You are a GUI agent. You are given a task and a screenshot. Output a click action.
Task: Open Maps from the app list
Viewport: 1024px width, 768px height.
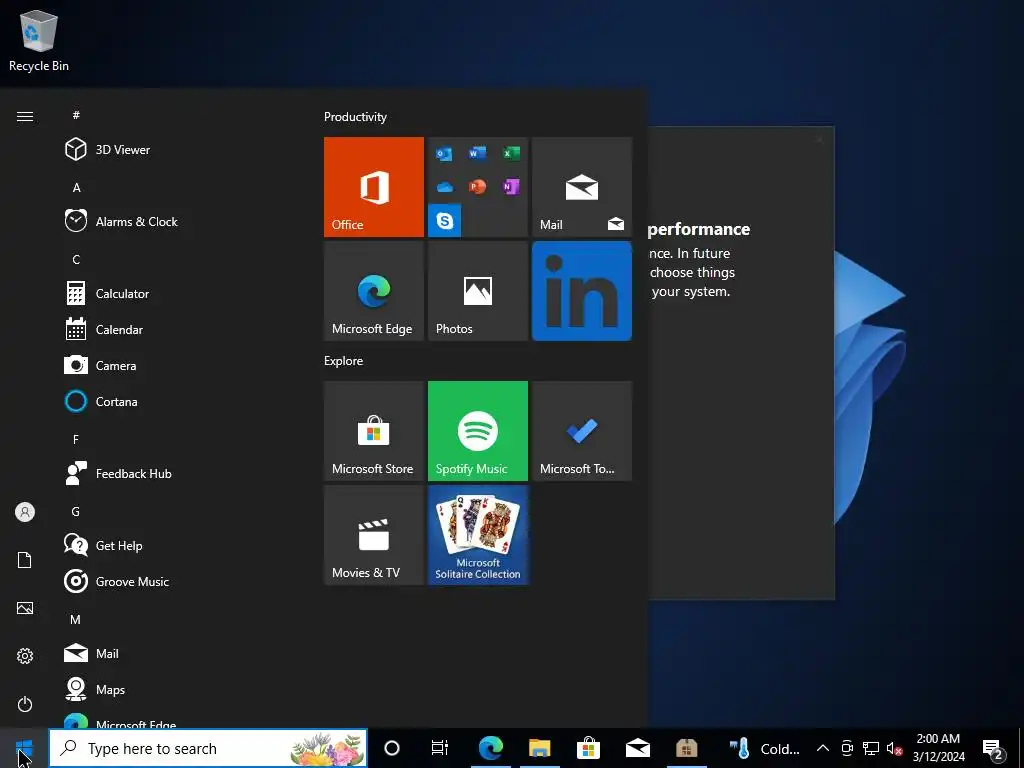click(x=176, y=689)
